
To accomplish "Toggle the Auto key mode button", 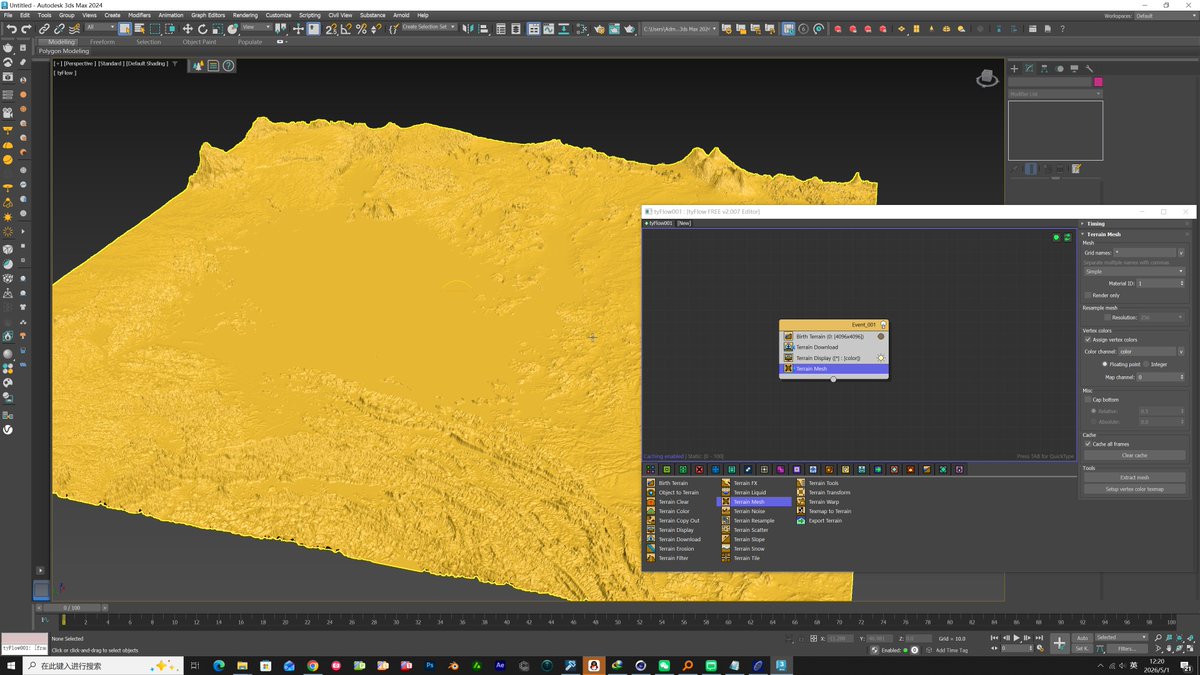I will tap(1082, 637).
